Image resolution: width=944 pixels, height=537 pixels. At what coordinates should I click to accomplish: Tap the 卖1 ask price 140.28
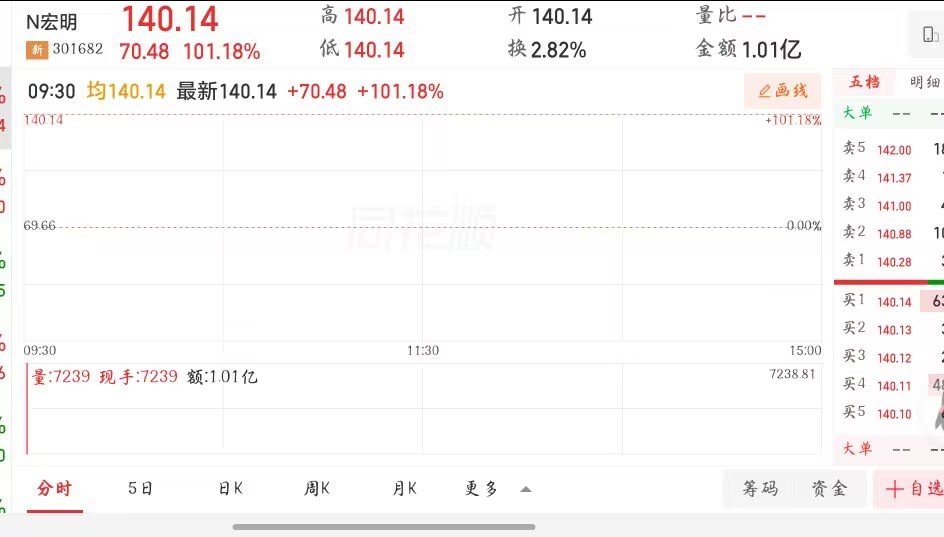pos(894,262)
